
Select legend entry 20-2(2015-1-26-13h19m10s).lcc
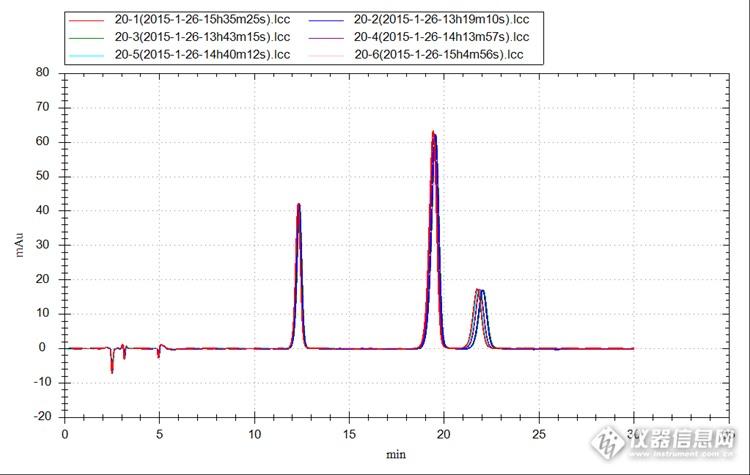click(441, 21)
